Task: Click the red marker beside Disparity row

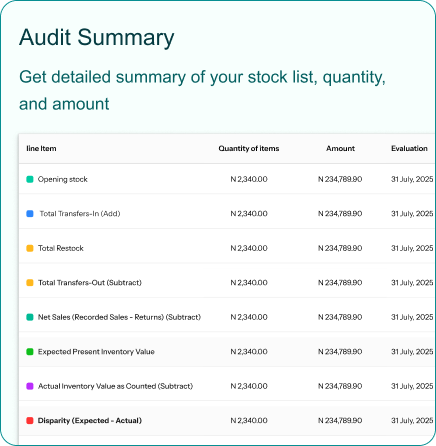Action: coord(30,421)
